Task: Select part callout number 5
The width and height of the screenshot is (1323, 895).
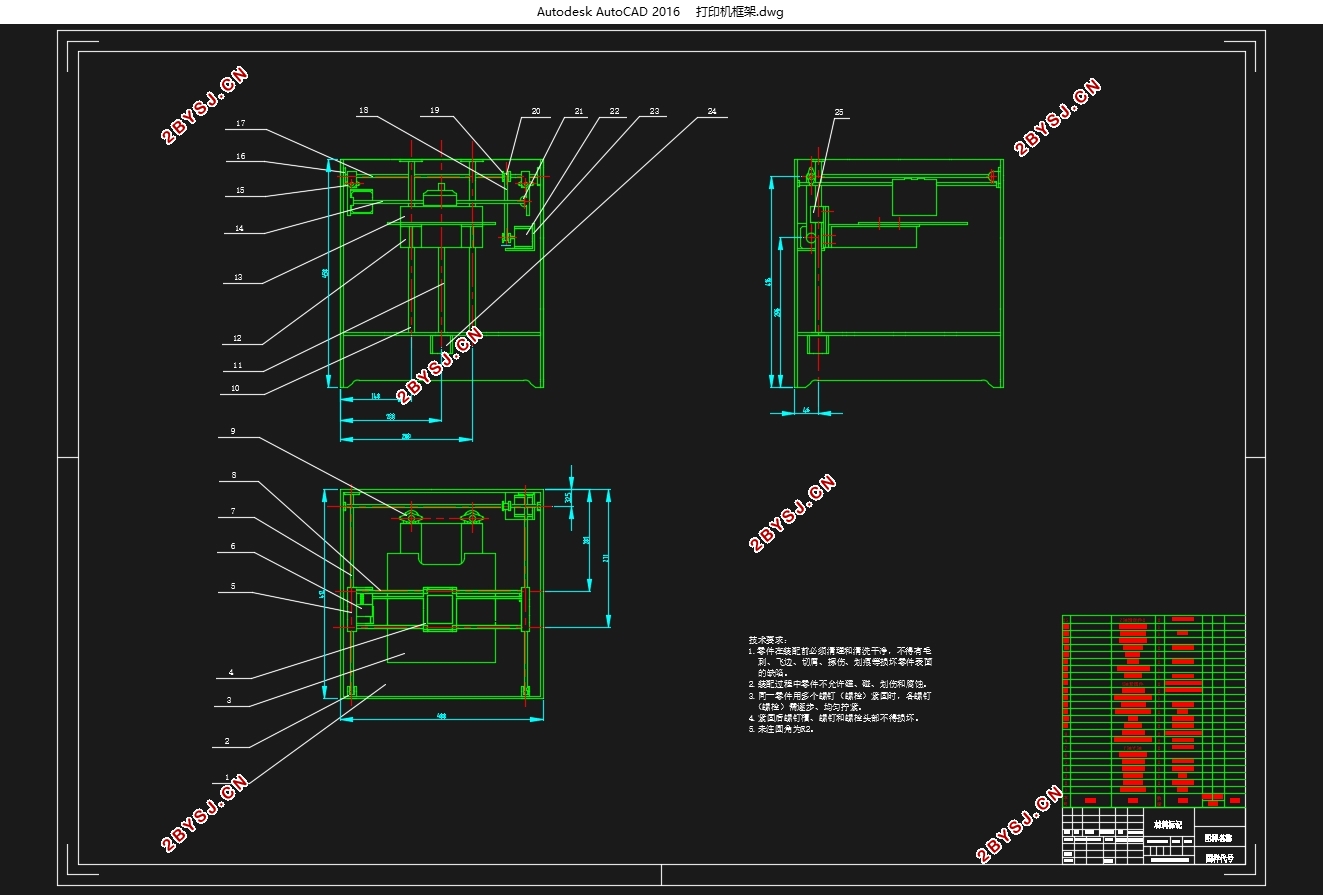Action: click(x=233, y=586)
